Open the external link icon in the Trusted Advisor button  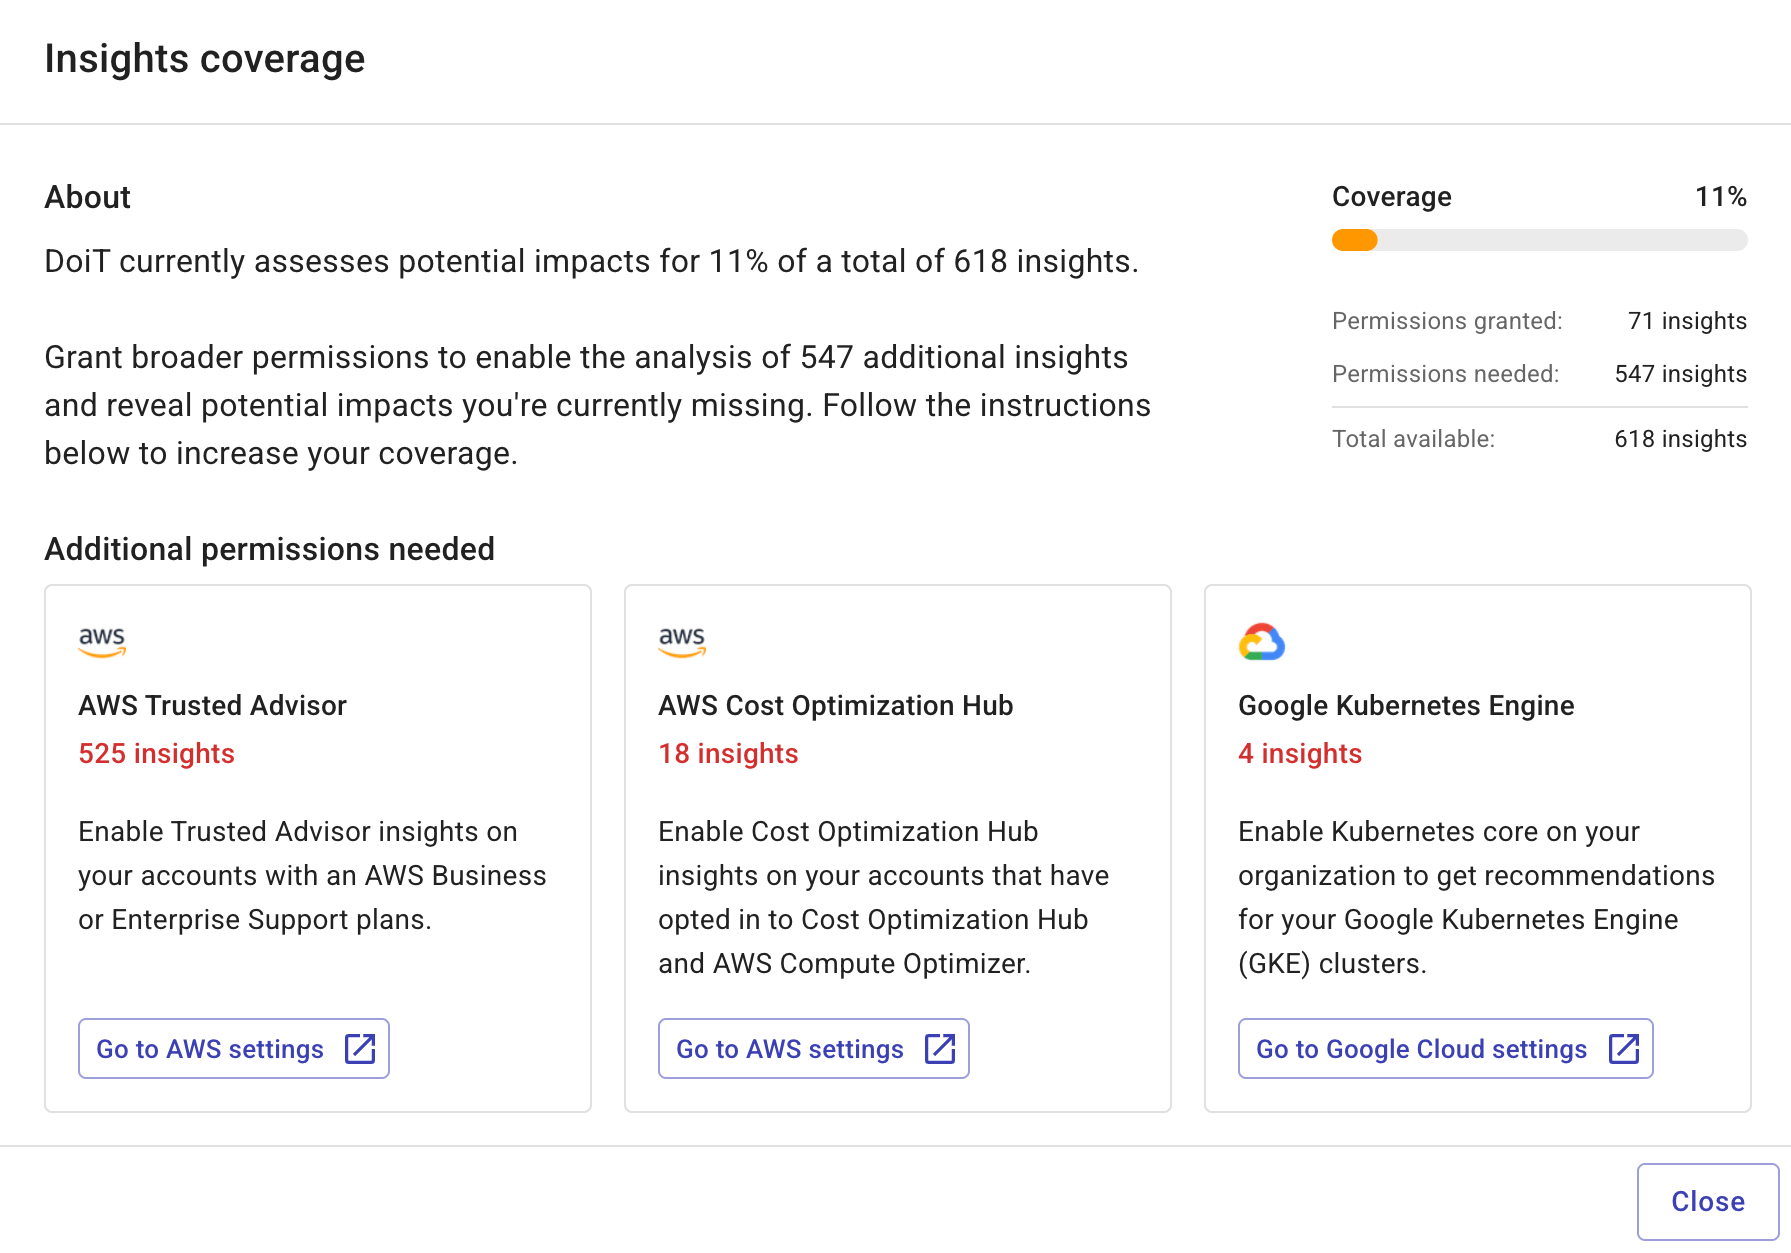pos(360,1048)
